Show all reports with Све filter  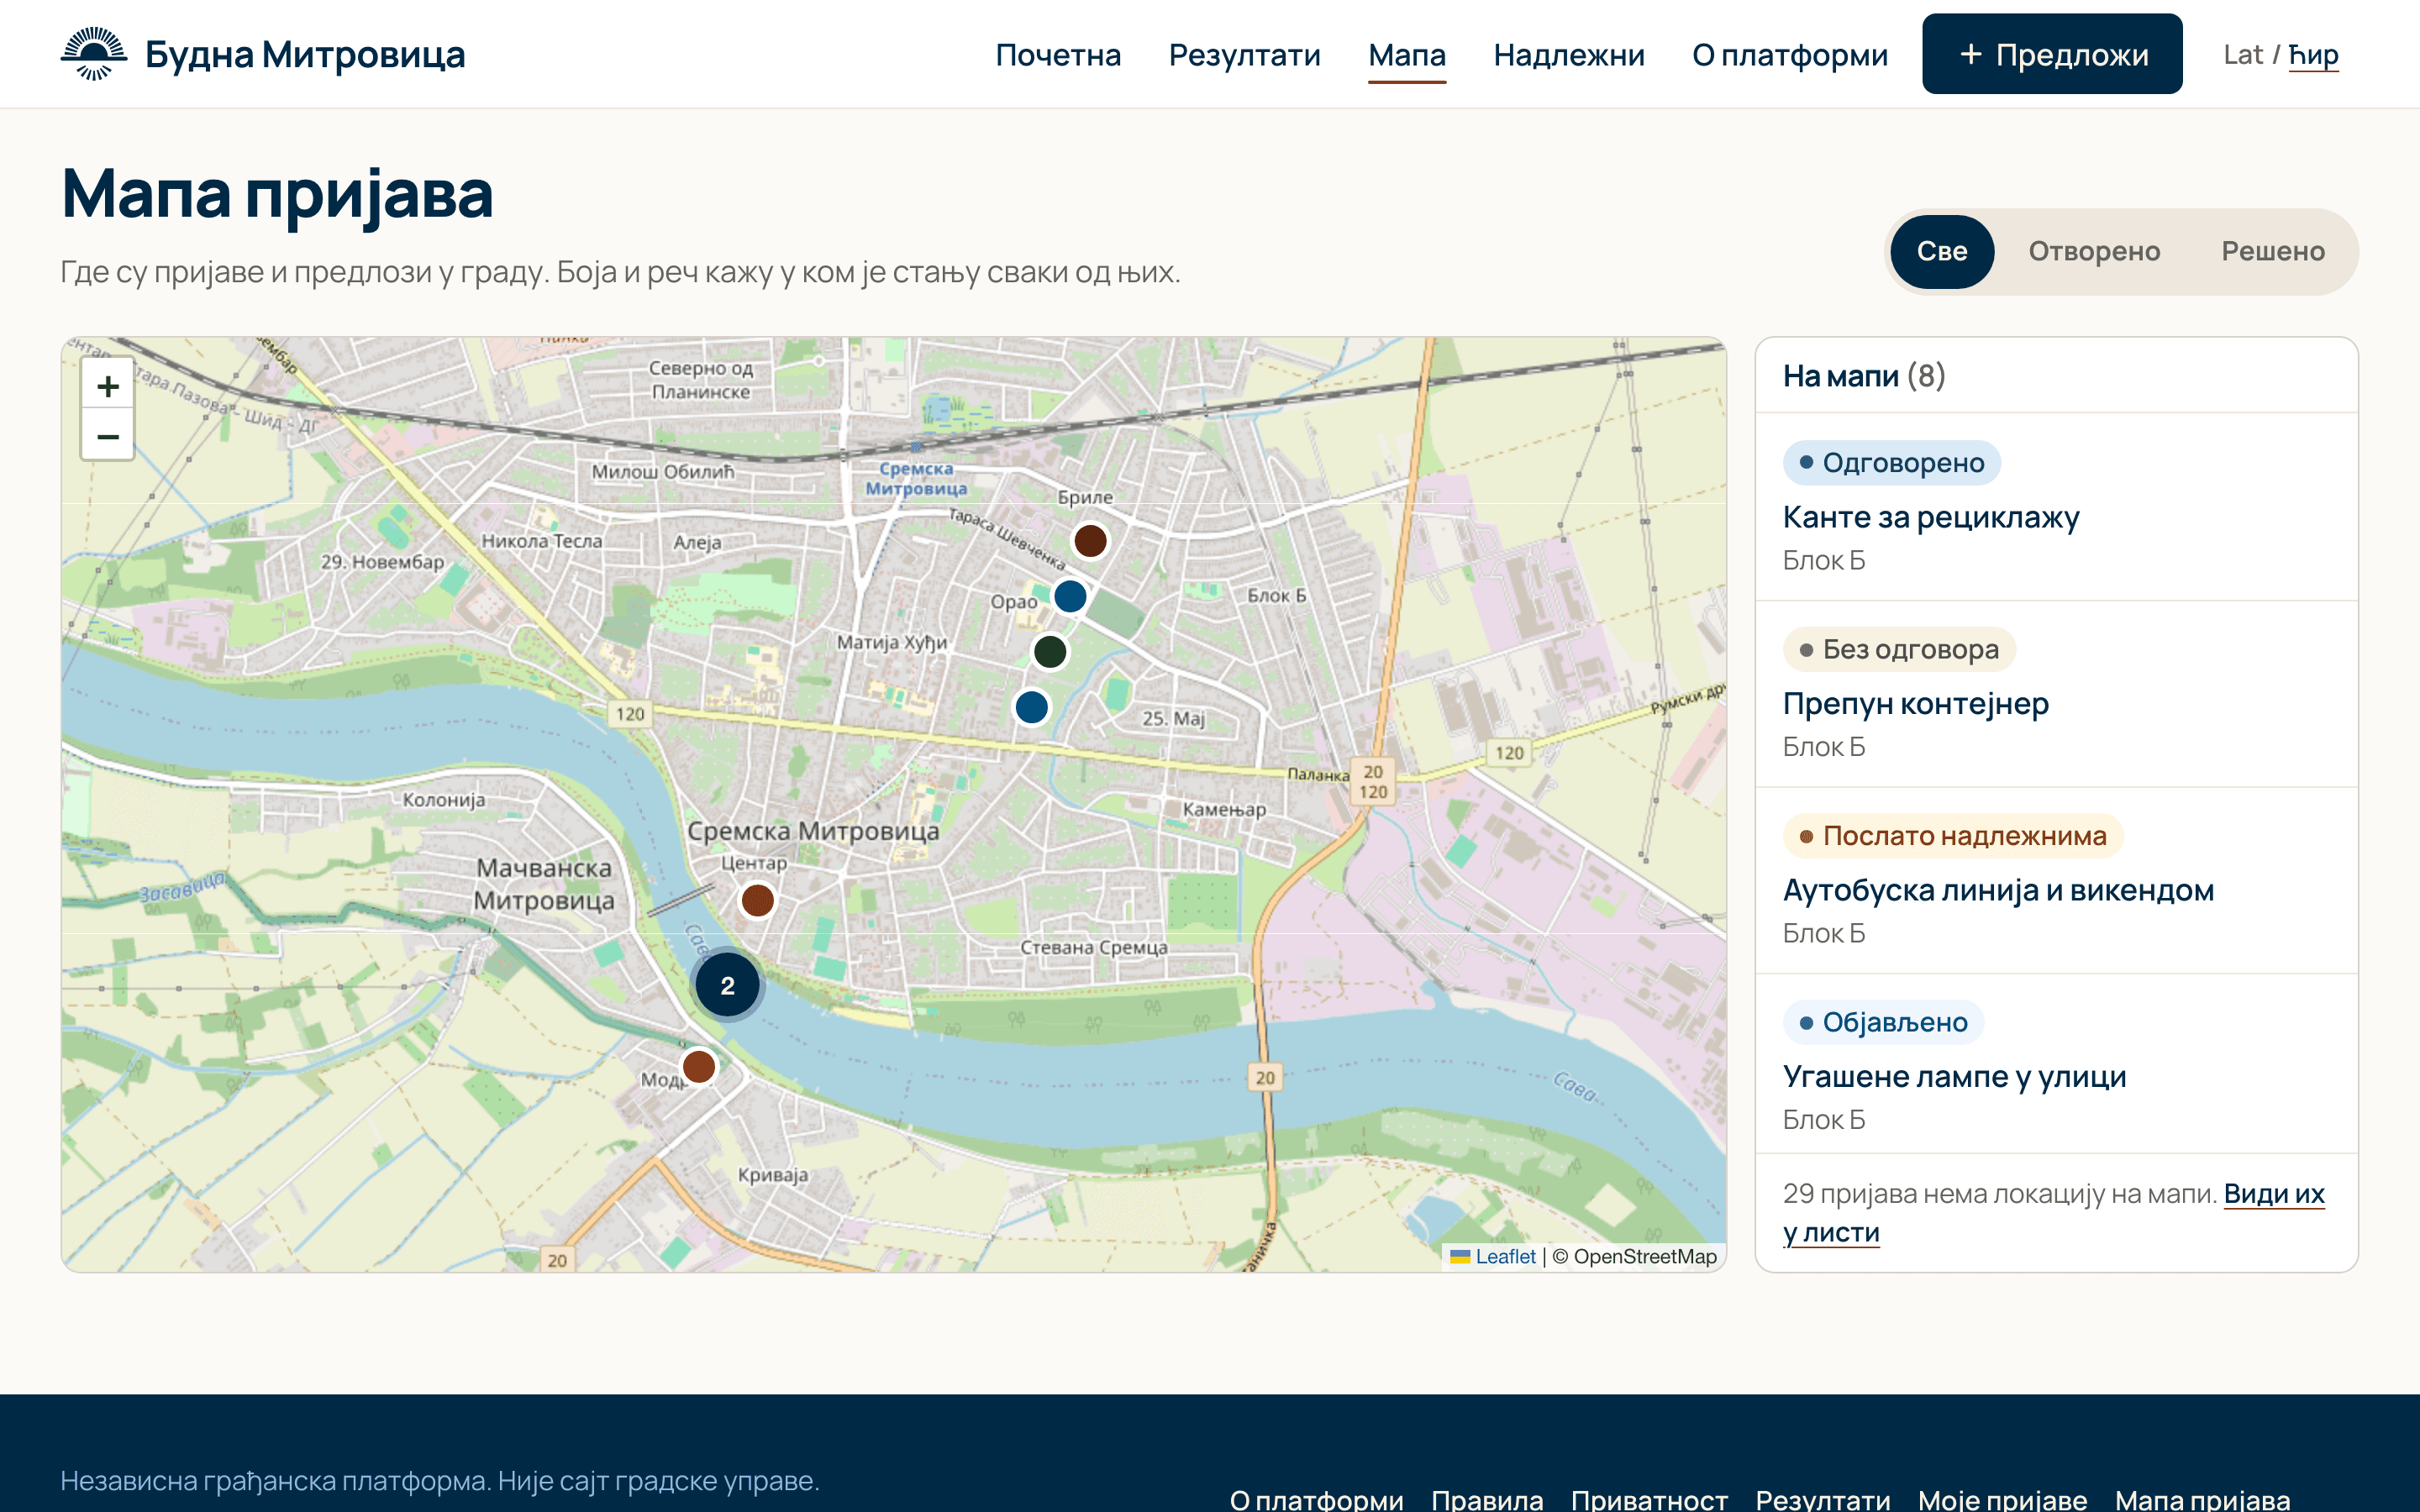pyautogui.click(x=1942, y=251)
